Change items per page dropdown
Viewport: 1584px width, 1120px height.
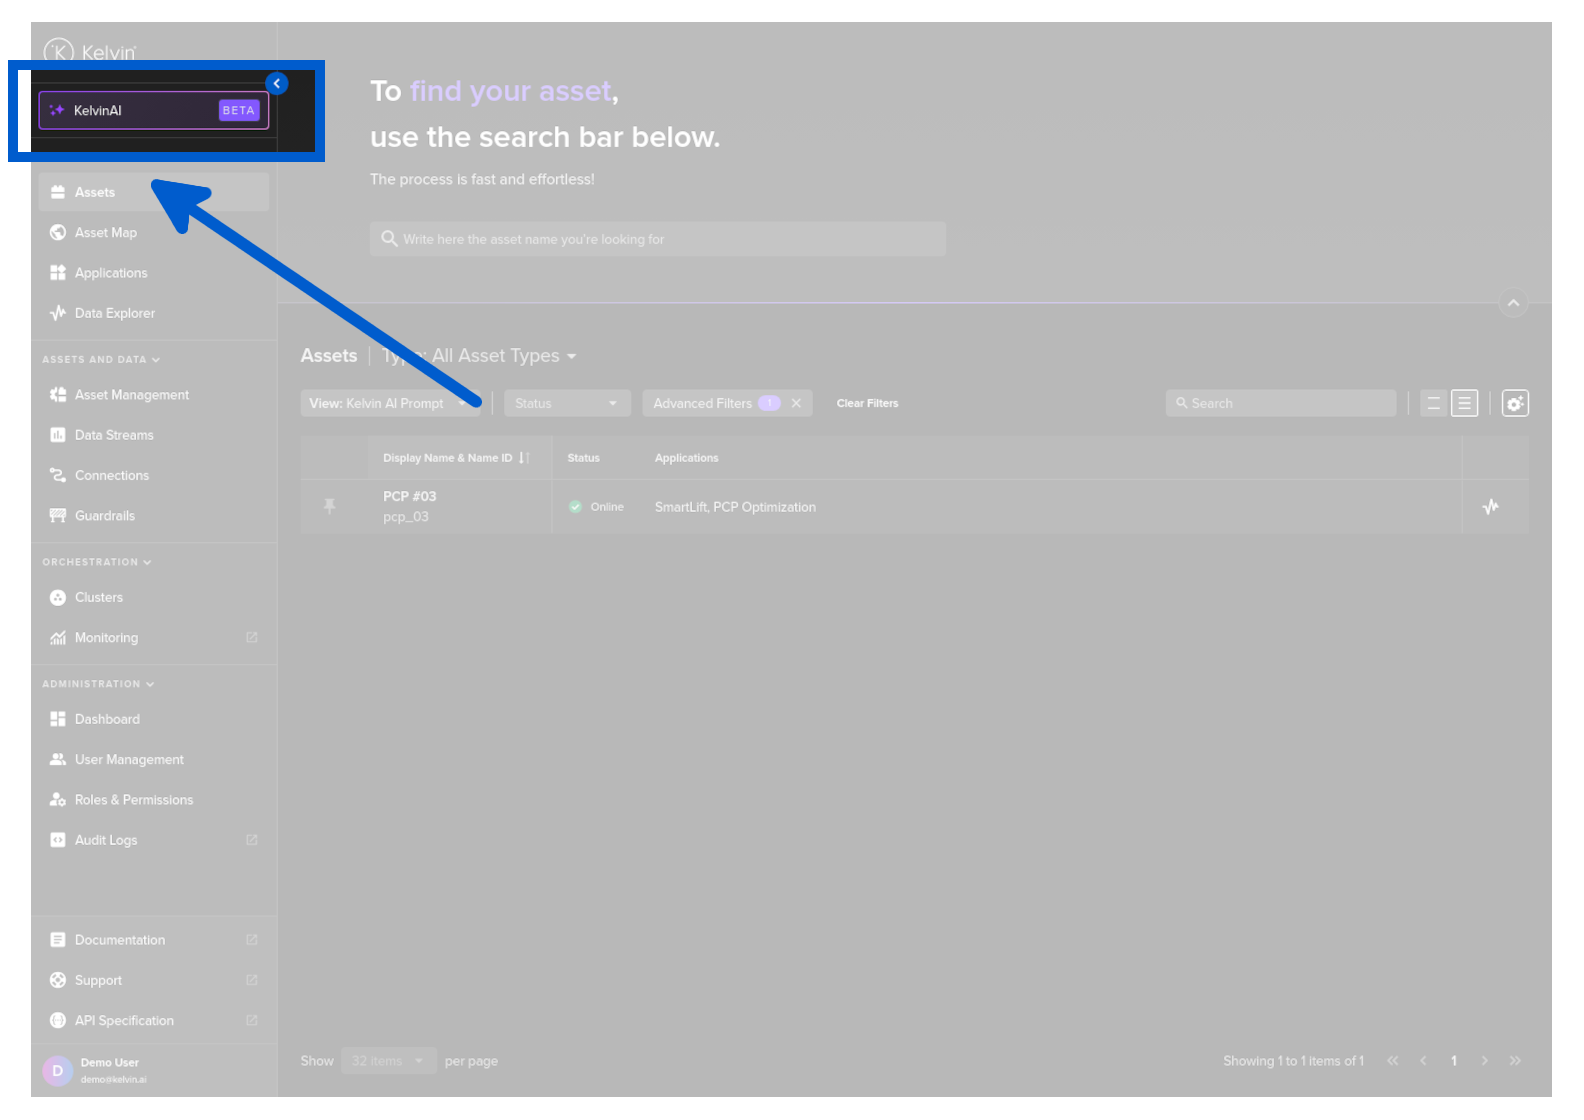tap(388, 1061)
